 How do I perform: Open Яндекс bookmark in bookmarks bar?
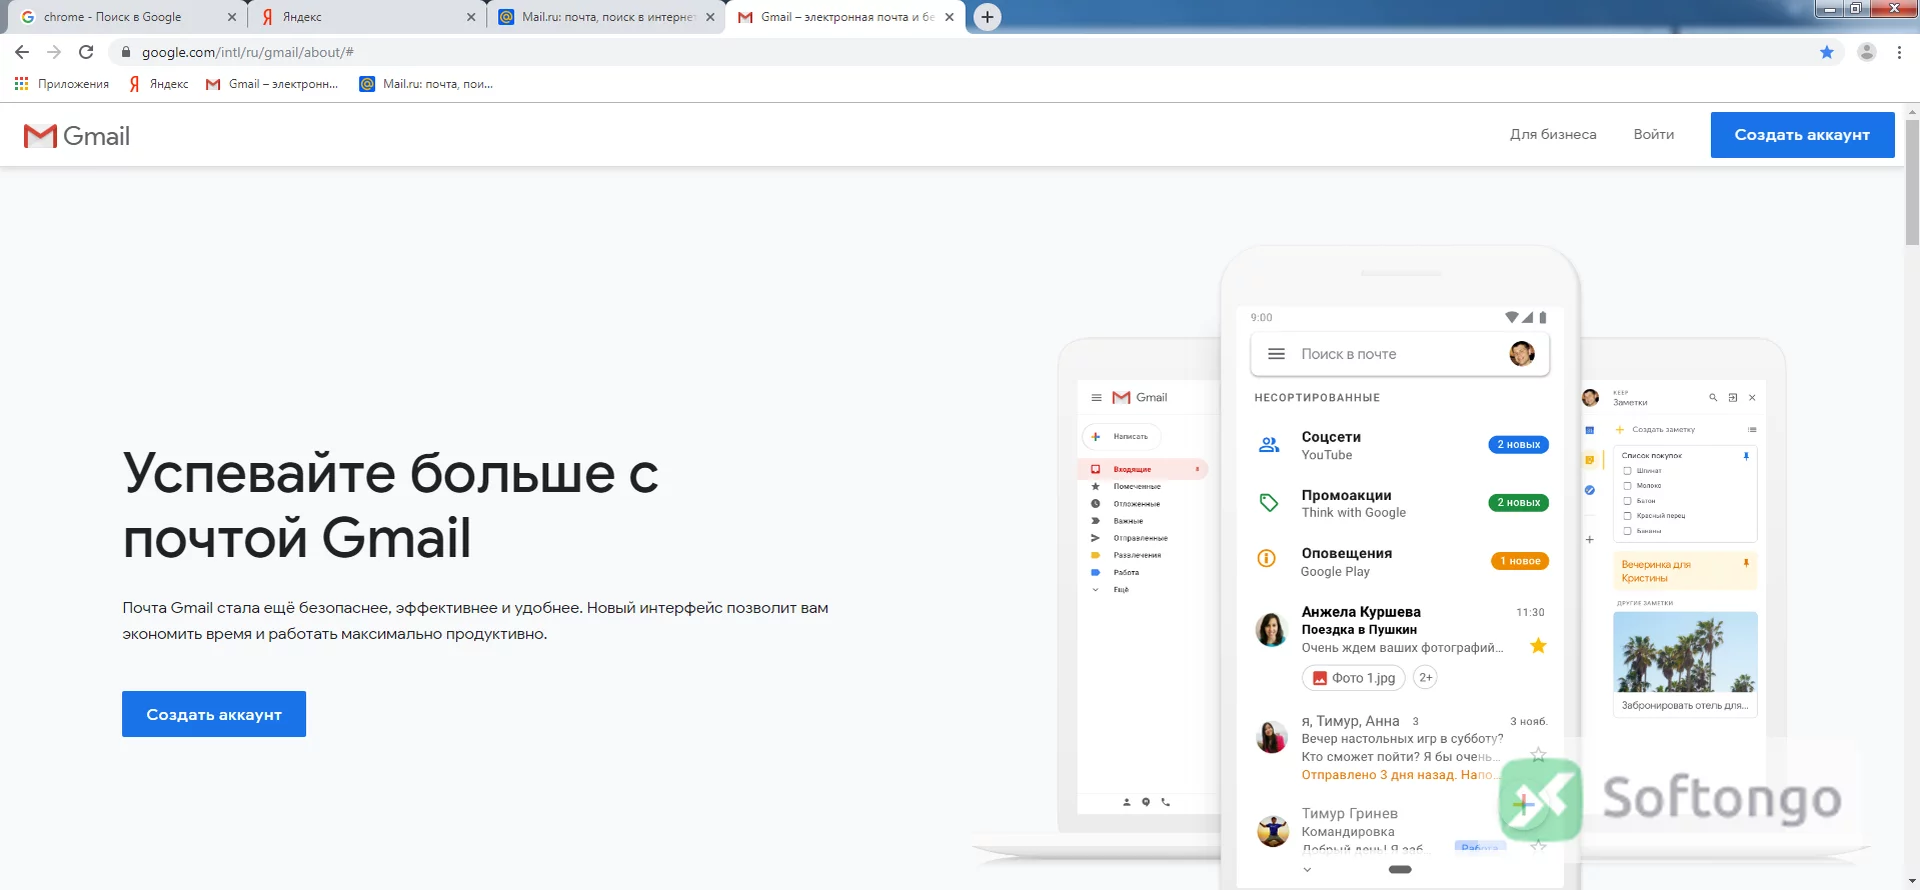click(x=158, y=84)
